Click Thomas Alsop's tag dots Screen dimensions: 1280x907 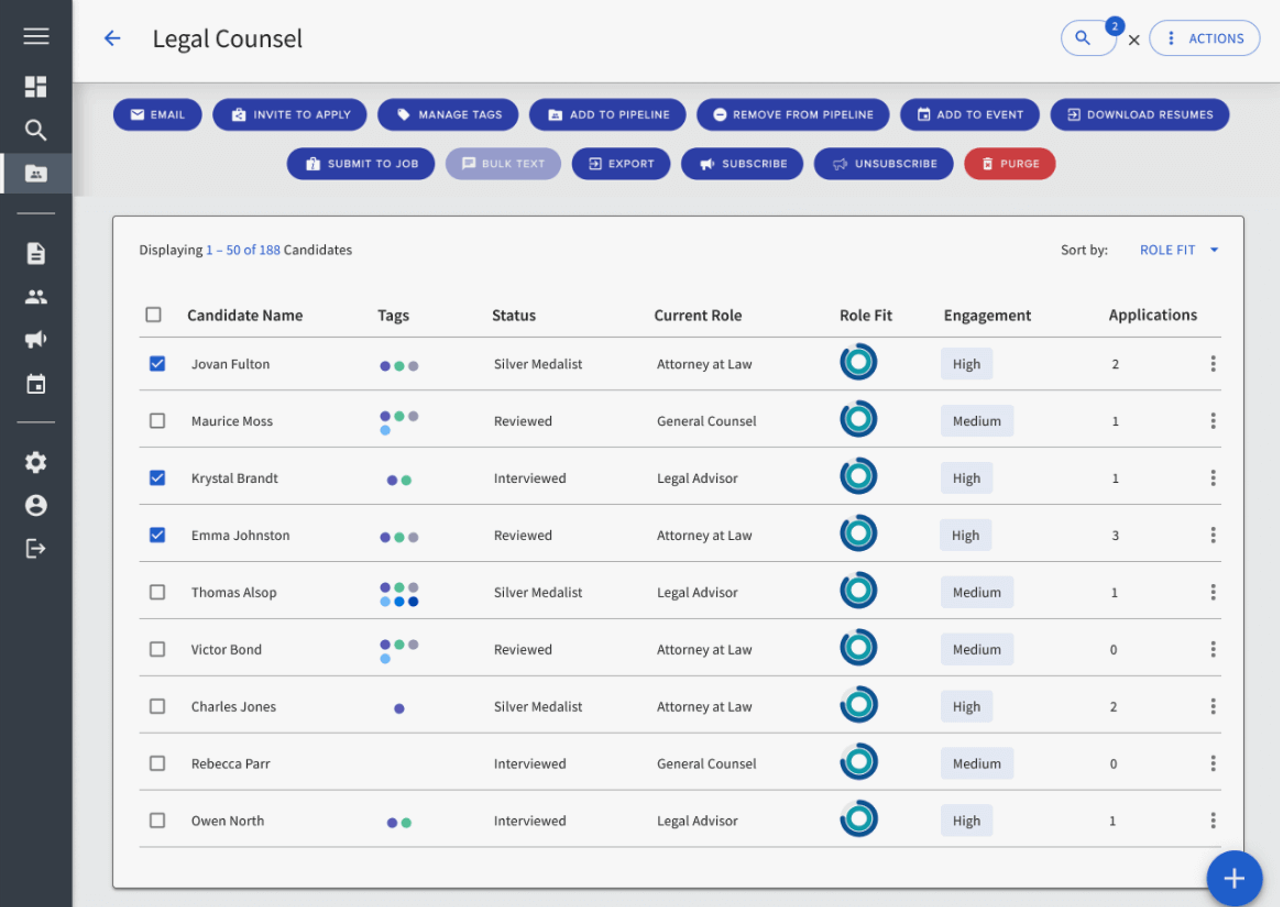coord(399,594)
